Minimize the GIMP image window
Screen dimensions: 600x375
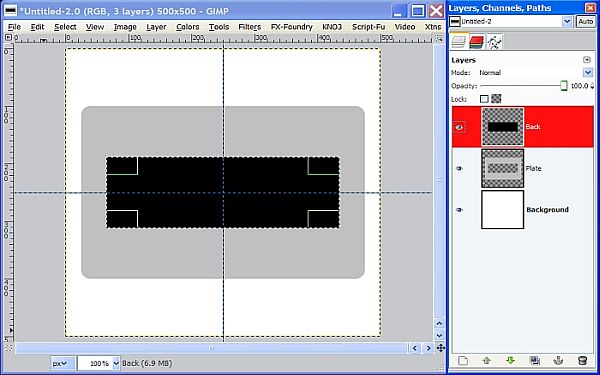(400, 11)
